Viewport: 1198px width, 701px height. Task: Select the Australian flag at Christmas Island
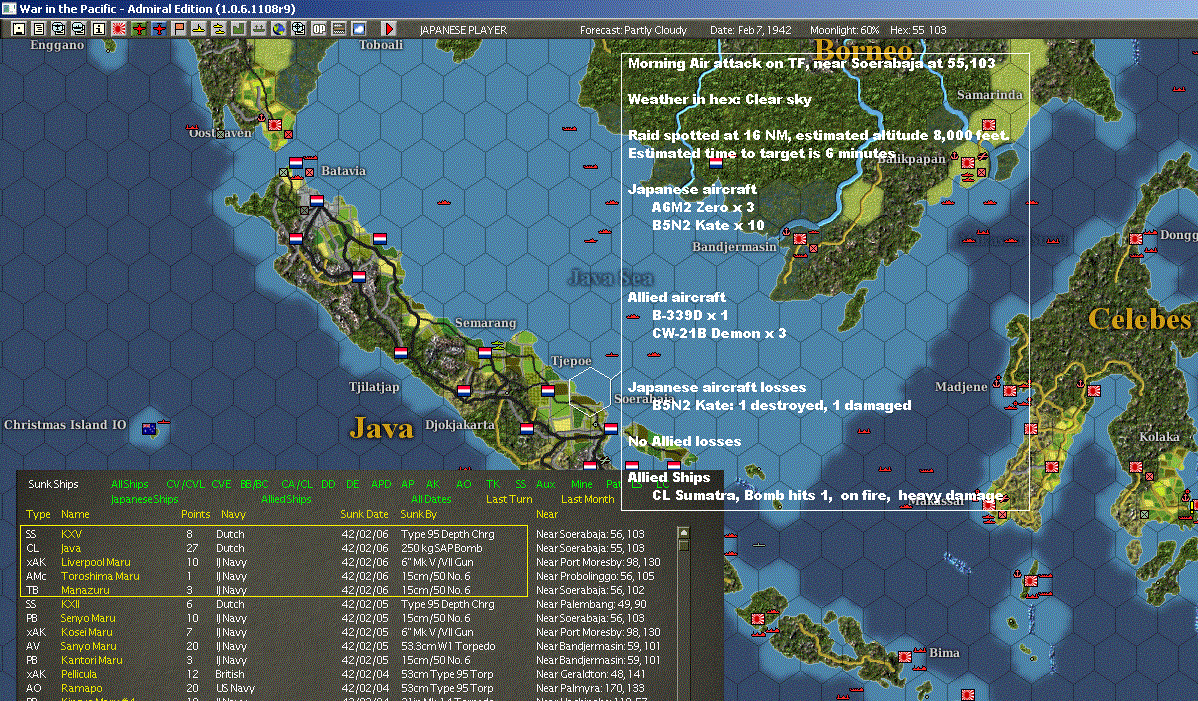pyautogui.click(x=149, y=428)
